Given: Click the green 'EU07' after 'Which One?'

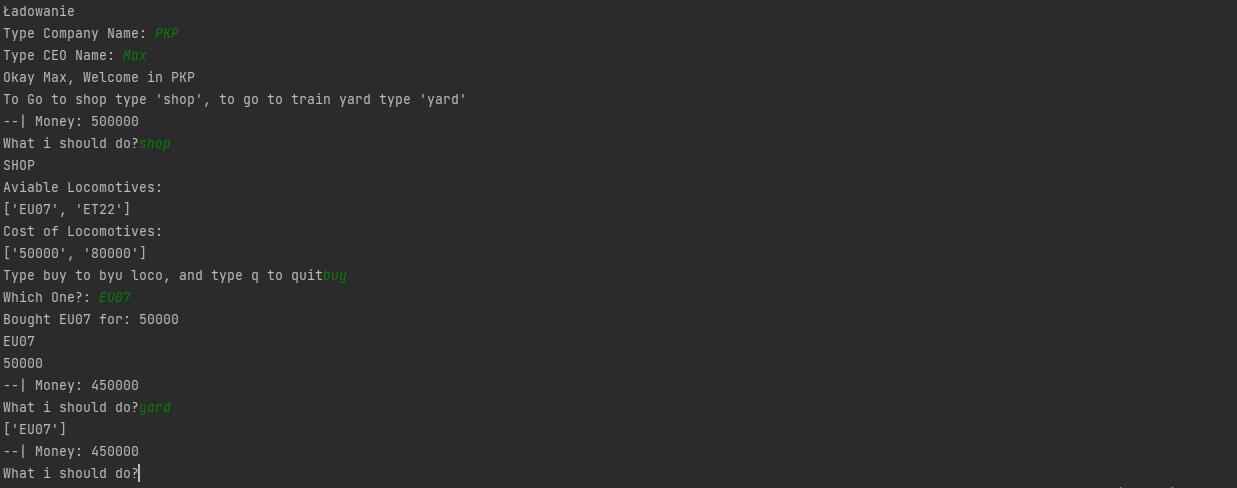Looking at the screenshot, I should coord(115,297).
